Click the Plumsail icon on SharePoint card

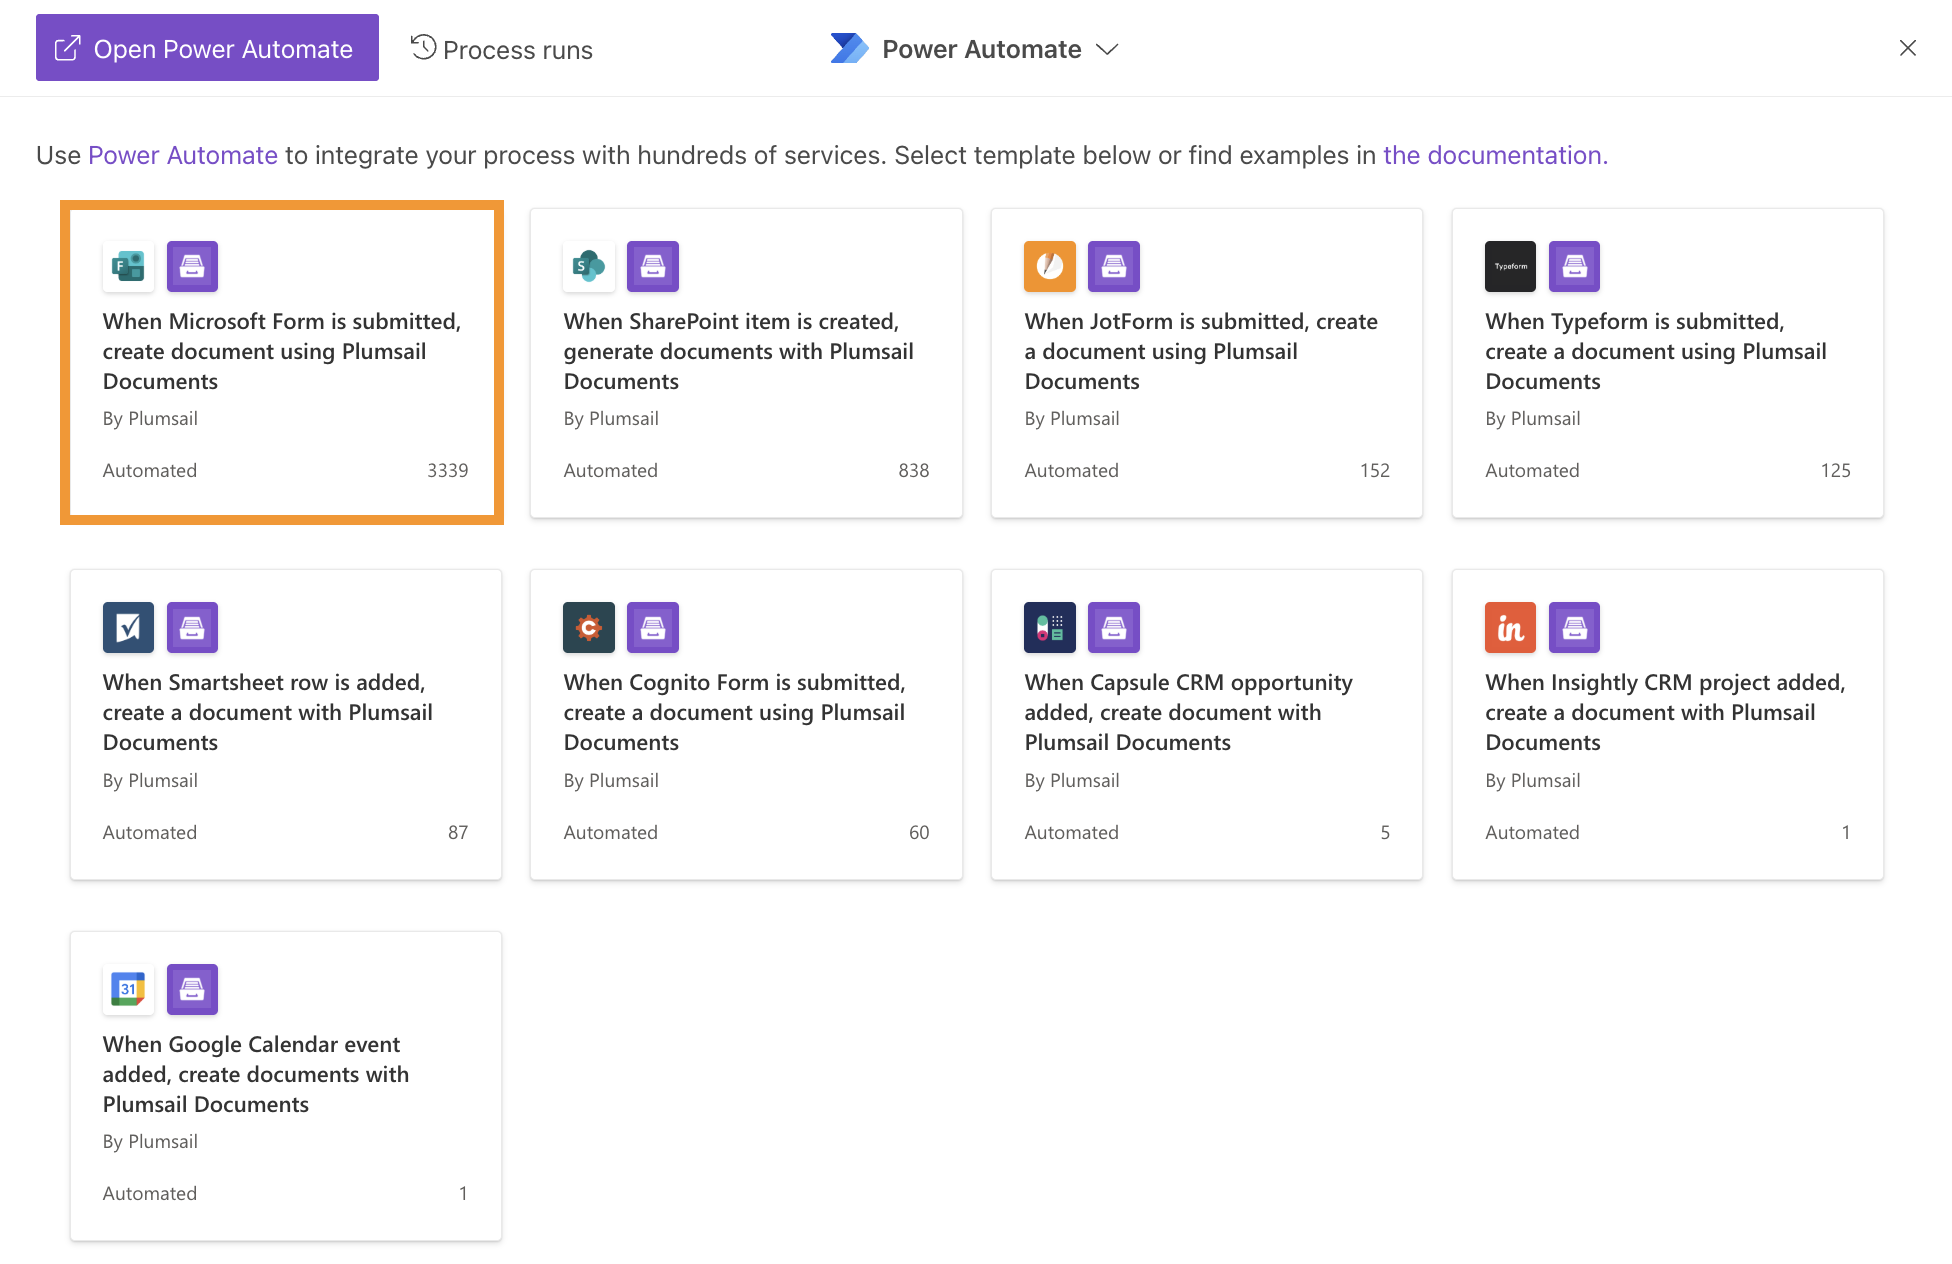tap(653, 266)
